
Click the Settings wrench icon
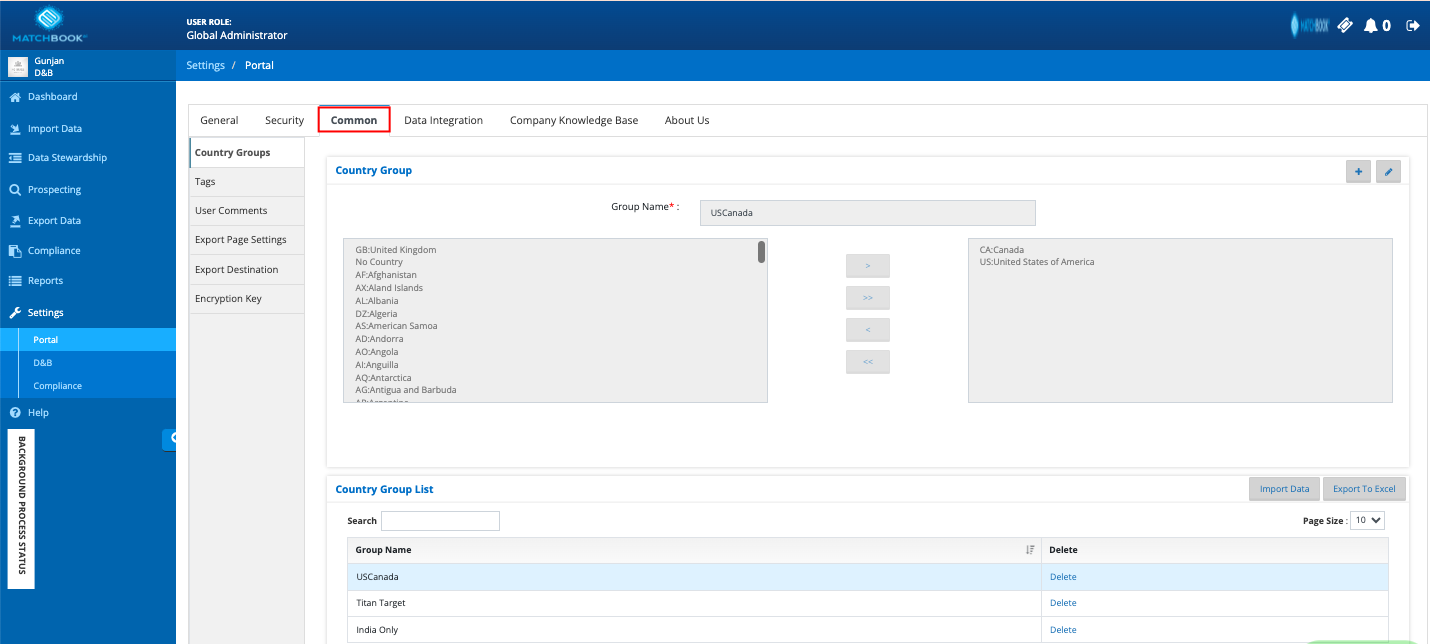[x=15, y=313]
